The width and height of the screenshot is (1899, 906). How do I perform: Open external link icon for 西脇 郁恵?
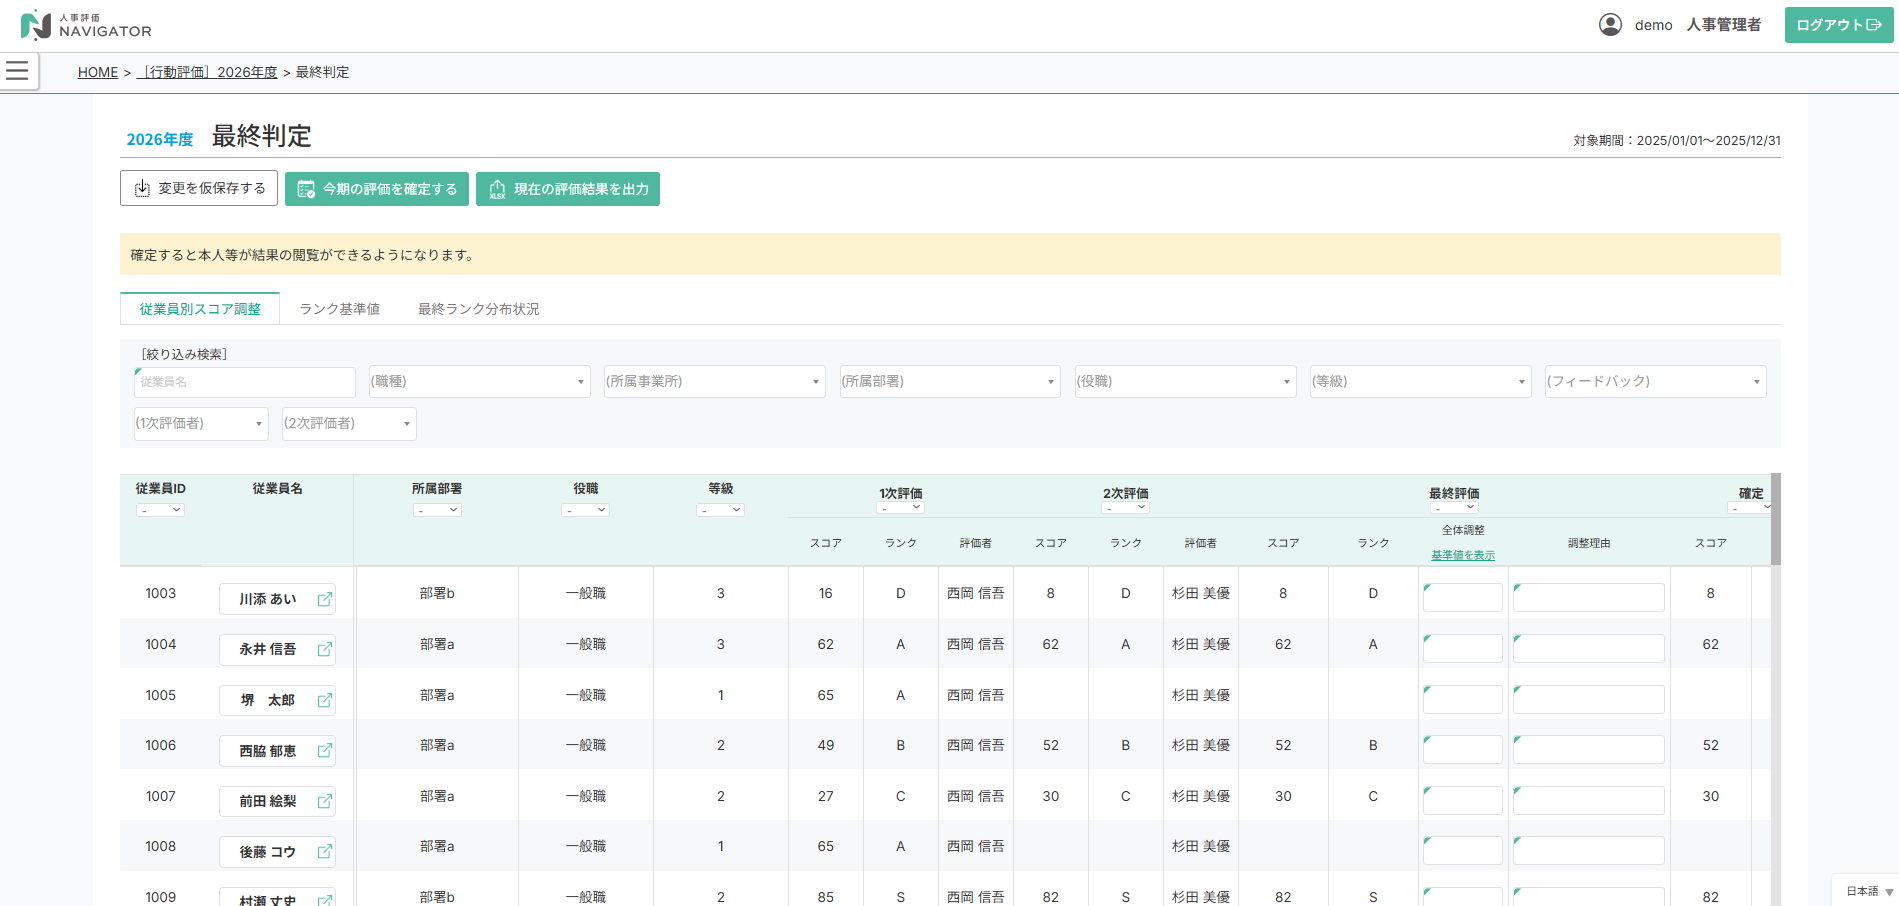tap(324, 751)
